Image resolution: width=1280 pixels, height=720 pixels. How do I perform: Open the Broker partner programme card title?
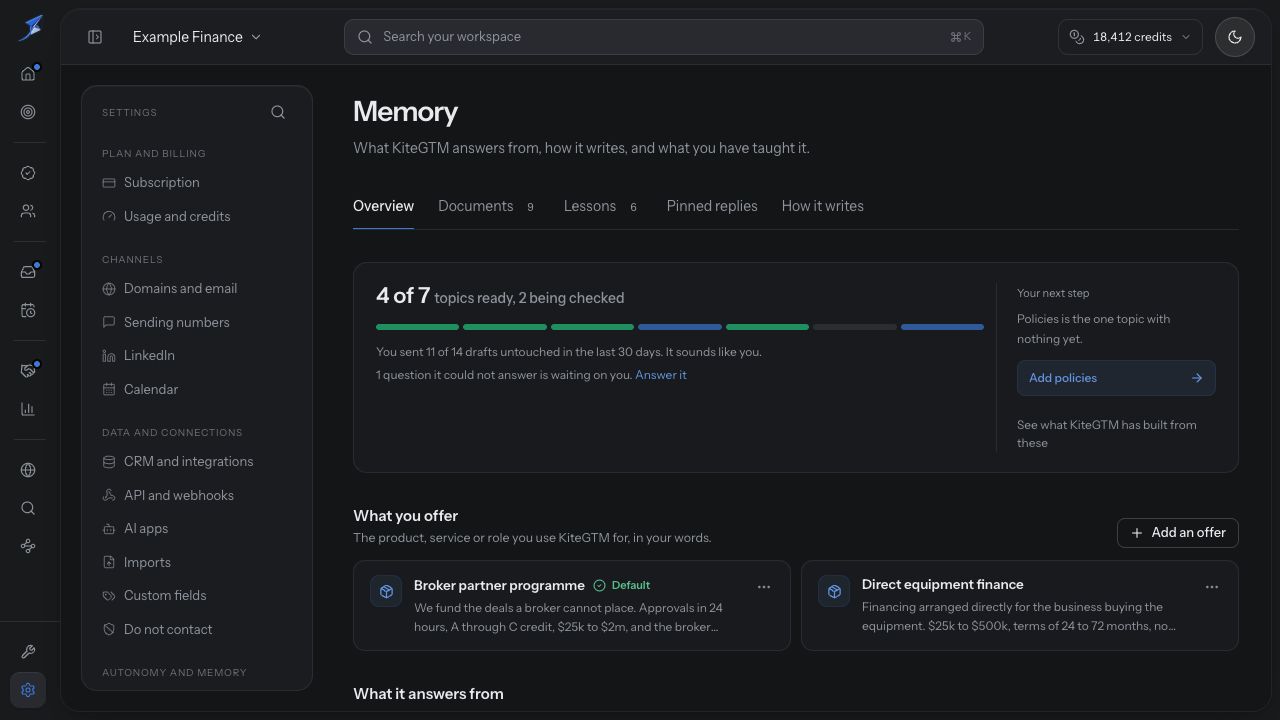(499, 585)
